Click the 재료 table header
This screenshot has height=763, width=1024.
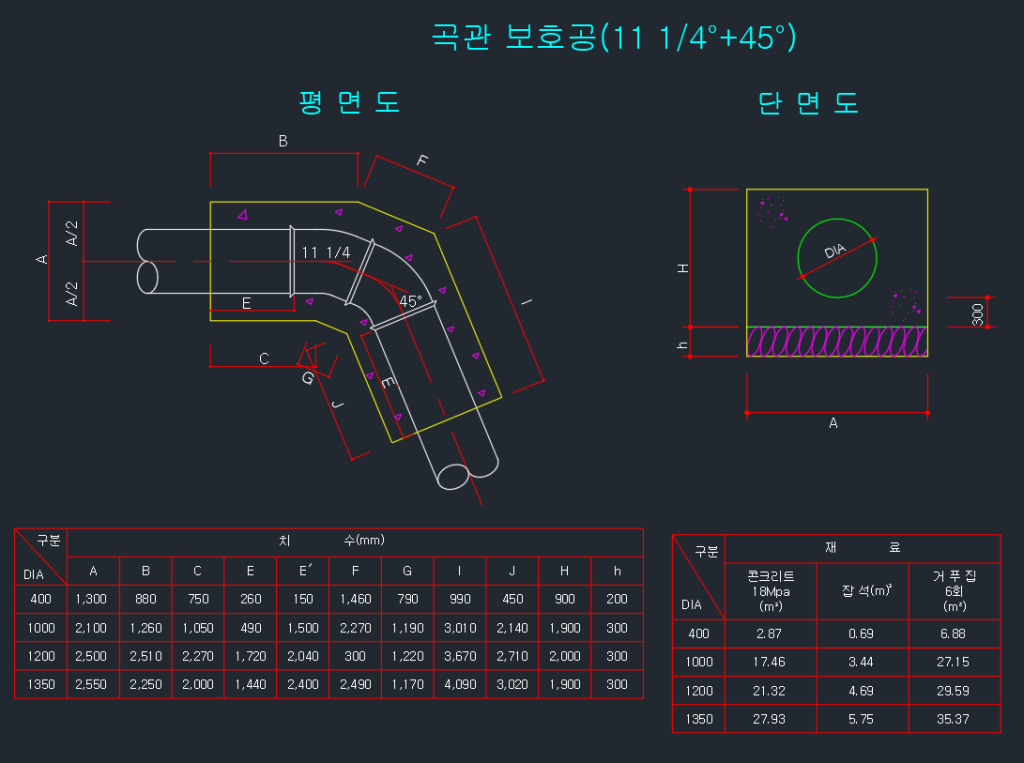click(862, 548)
